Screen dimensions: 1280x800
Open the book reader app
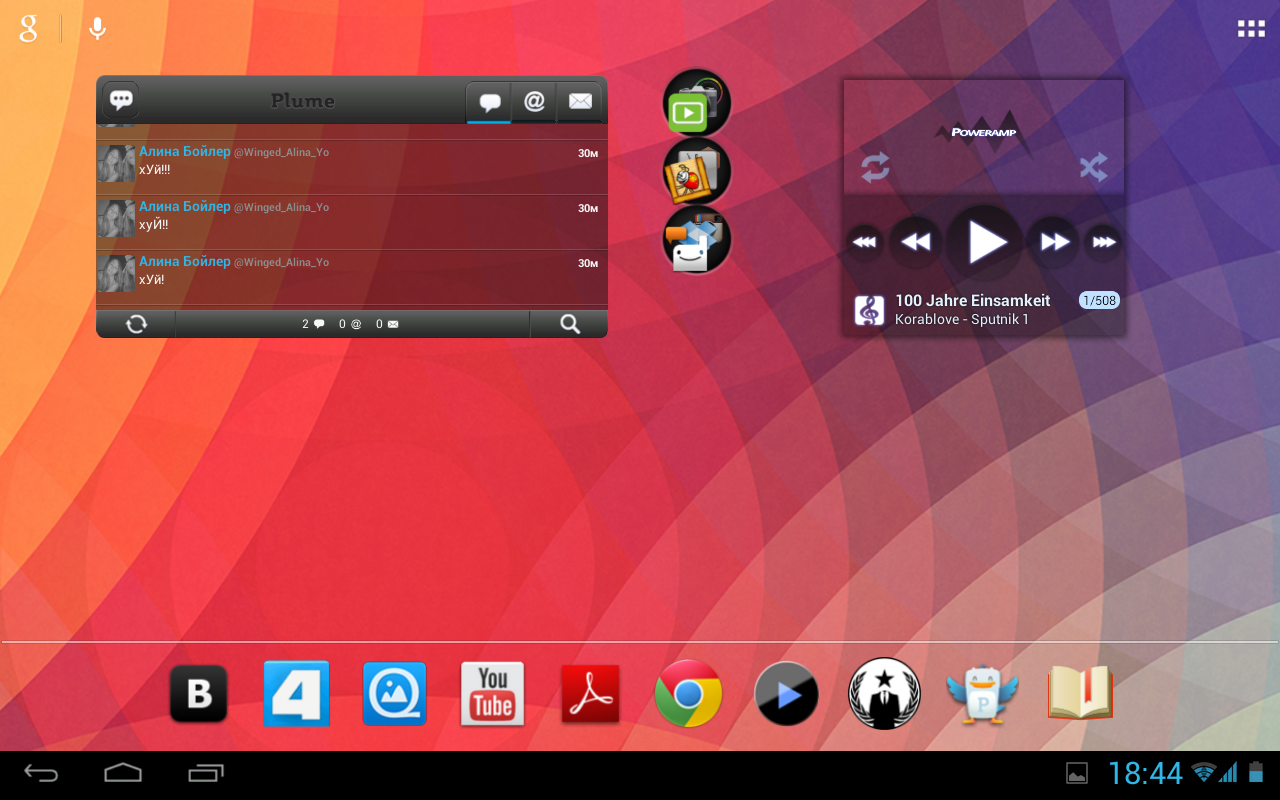pyautogui.click(x=1080, y=692)
